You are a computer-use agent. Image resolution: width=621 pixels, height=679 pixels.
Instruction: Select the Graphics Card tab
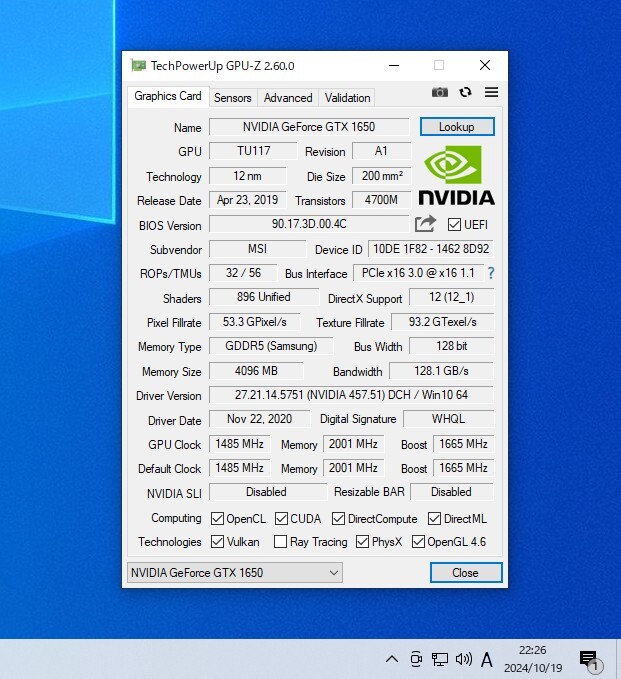point(168,96)
